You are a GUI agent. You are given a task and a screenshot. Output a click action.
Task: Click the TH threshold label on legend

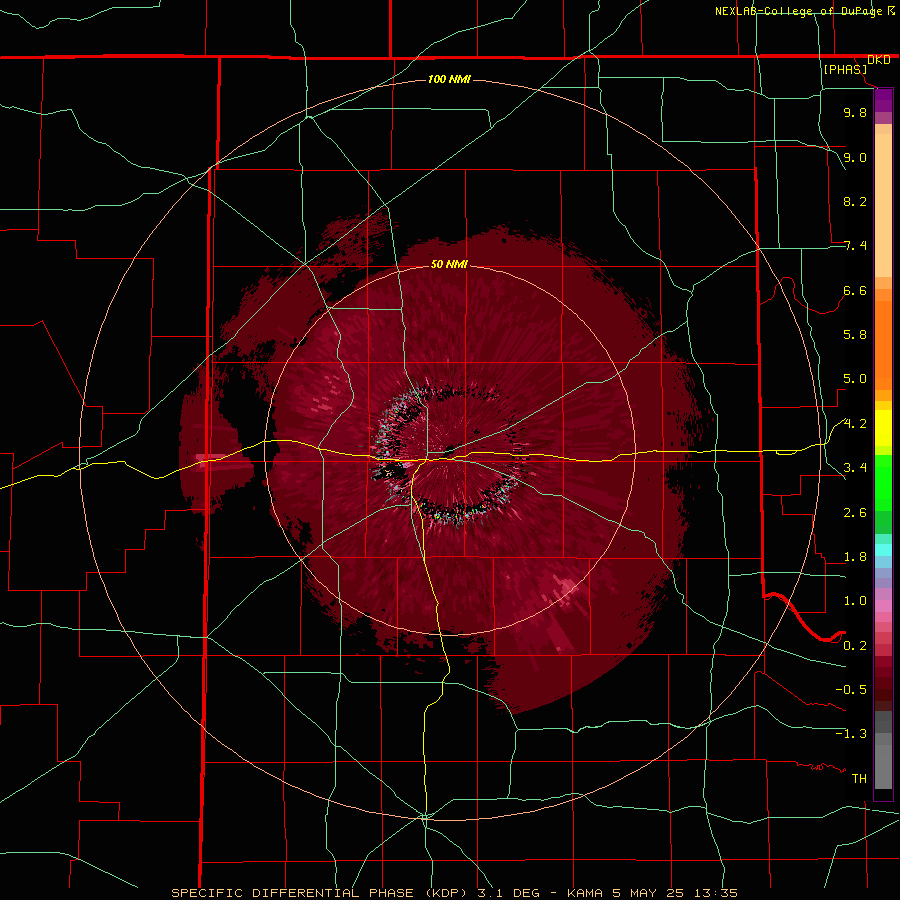[859, 779]
